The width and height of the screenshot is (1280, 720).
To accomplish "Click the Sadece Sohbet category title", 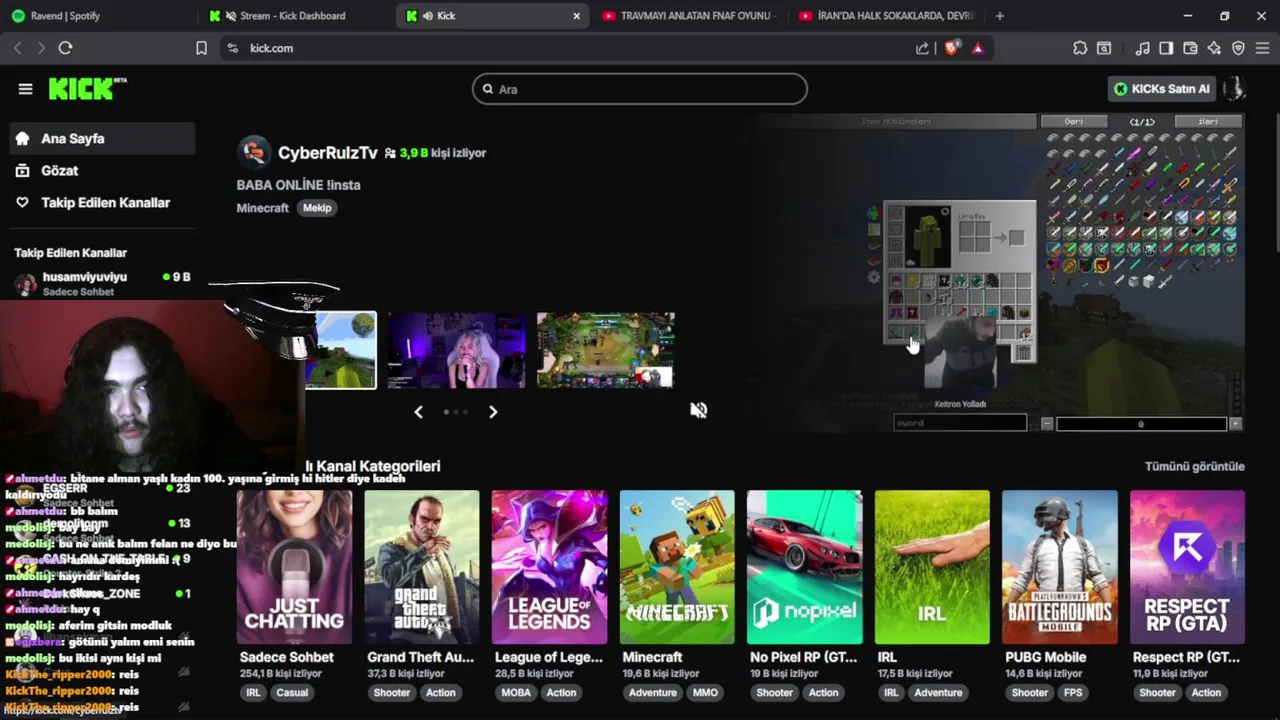I will click(x=287, y=657).
